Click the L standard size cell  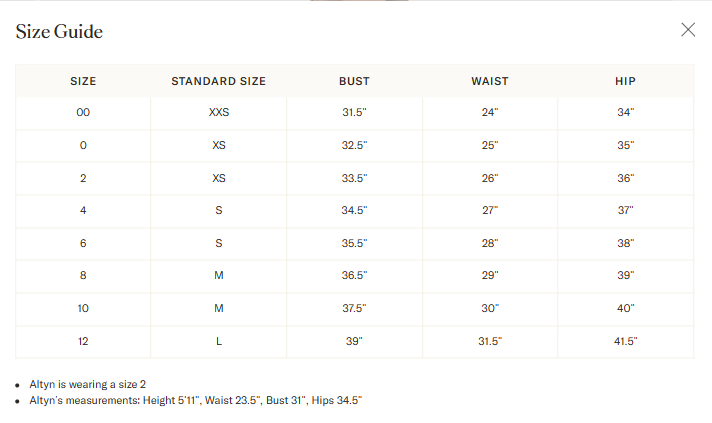pyautogui.click(x=219, y=342)
